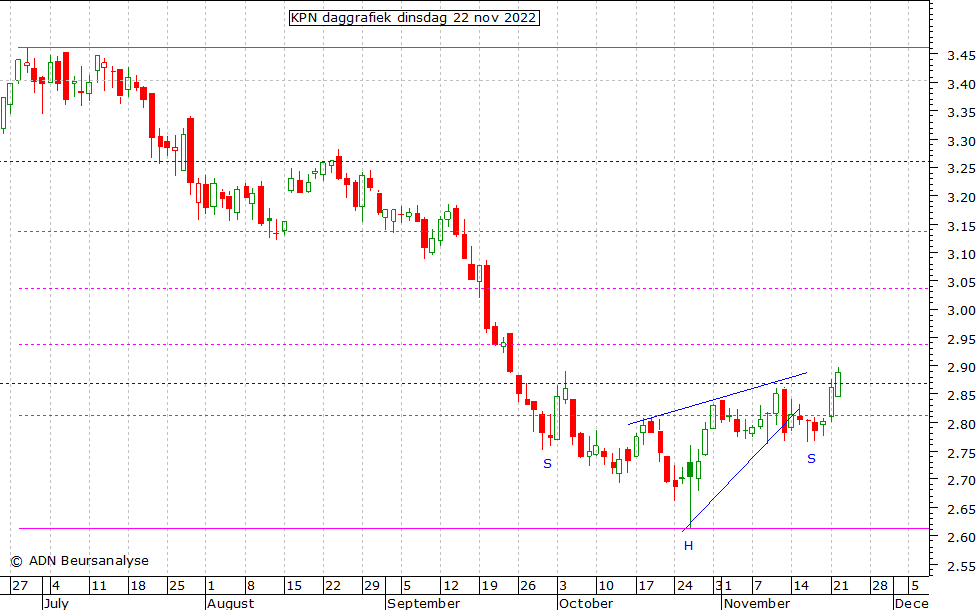Click the 3.35 price axis label
The height and width of the screenshot is (610, 980).
961,113
